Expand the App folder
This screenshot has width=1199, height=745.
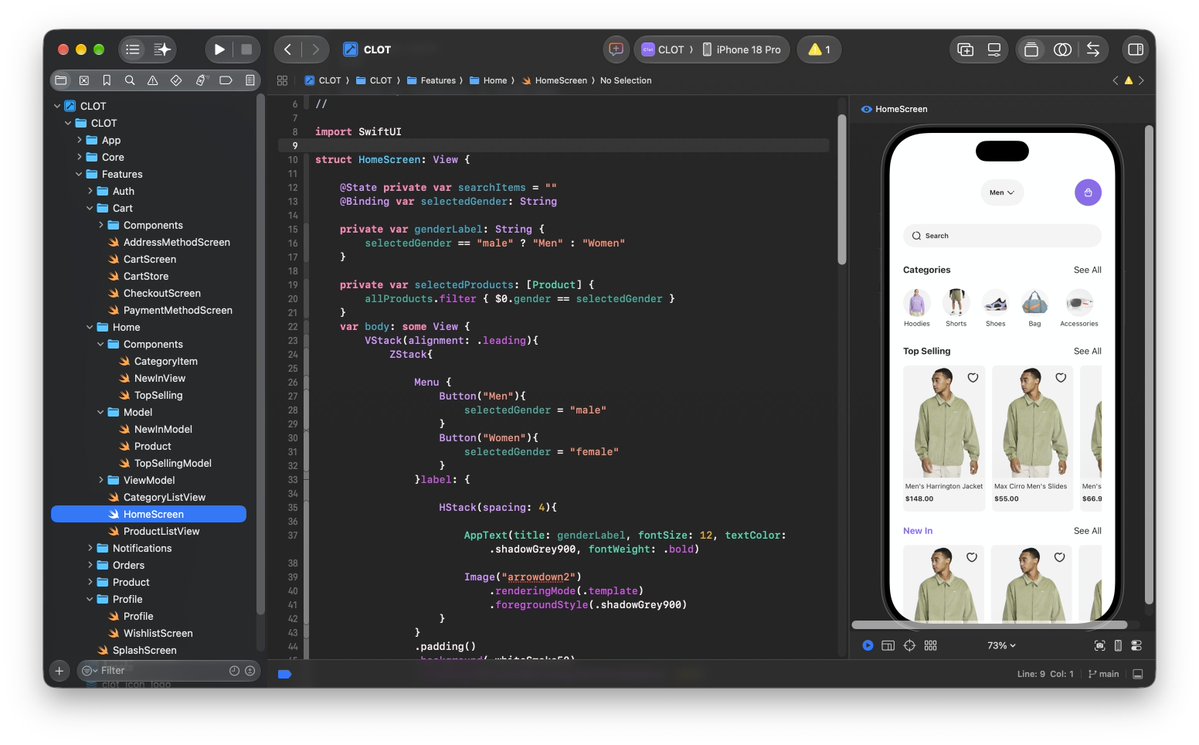[79, 140]
